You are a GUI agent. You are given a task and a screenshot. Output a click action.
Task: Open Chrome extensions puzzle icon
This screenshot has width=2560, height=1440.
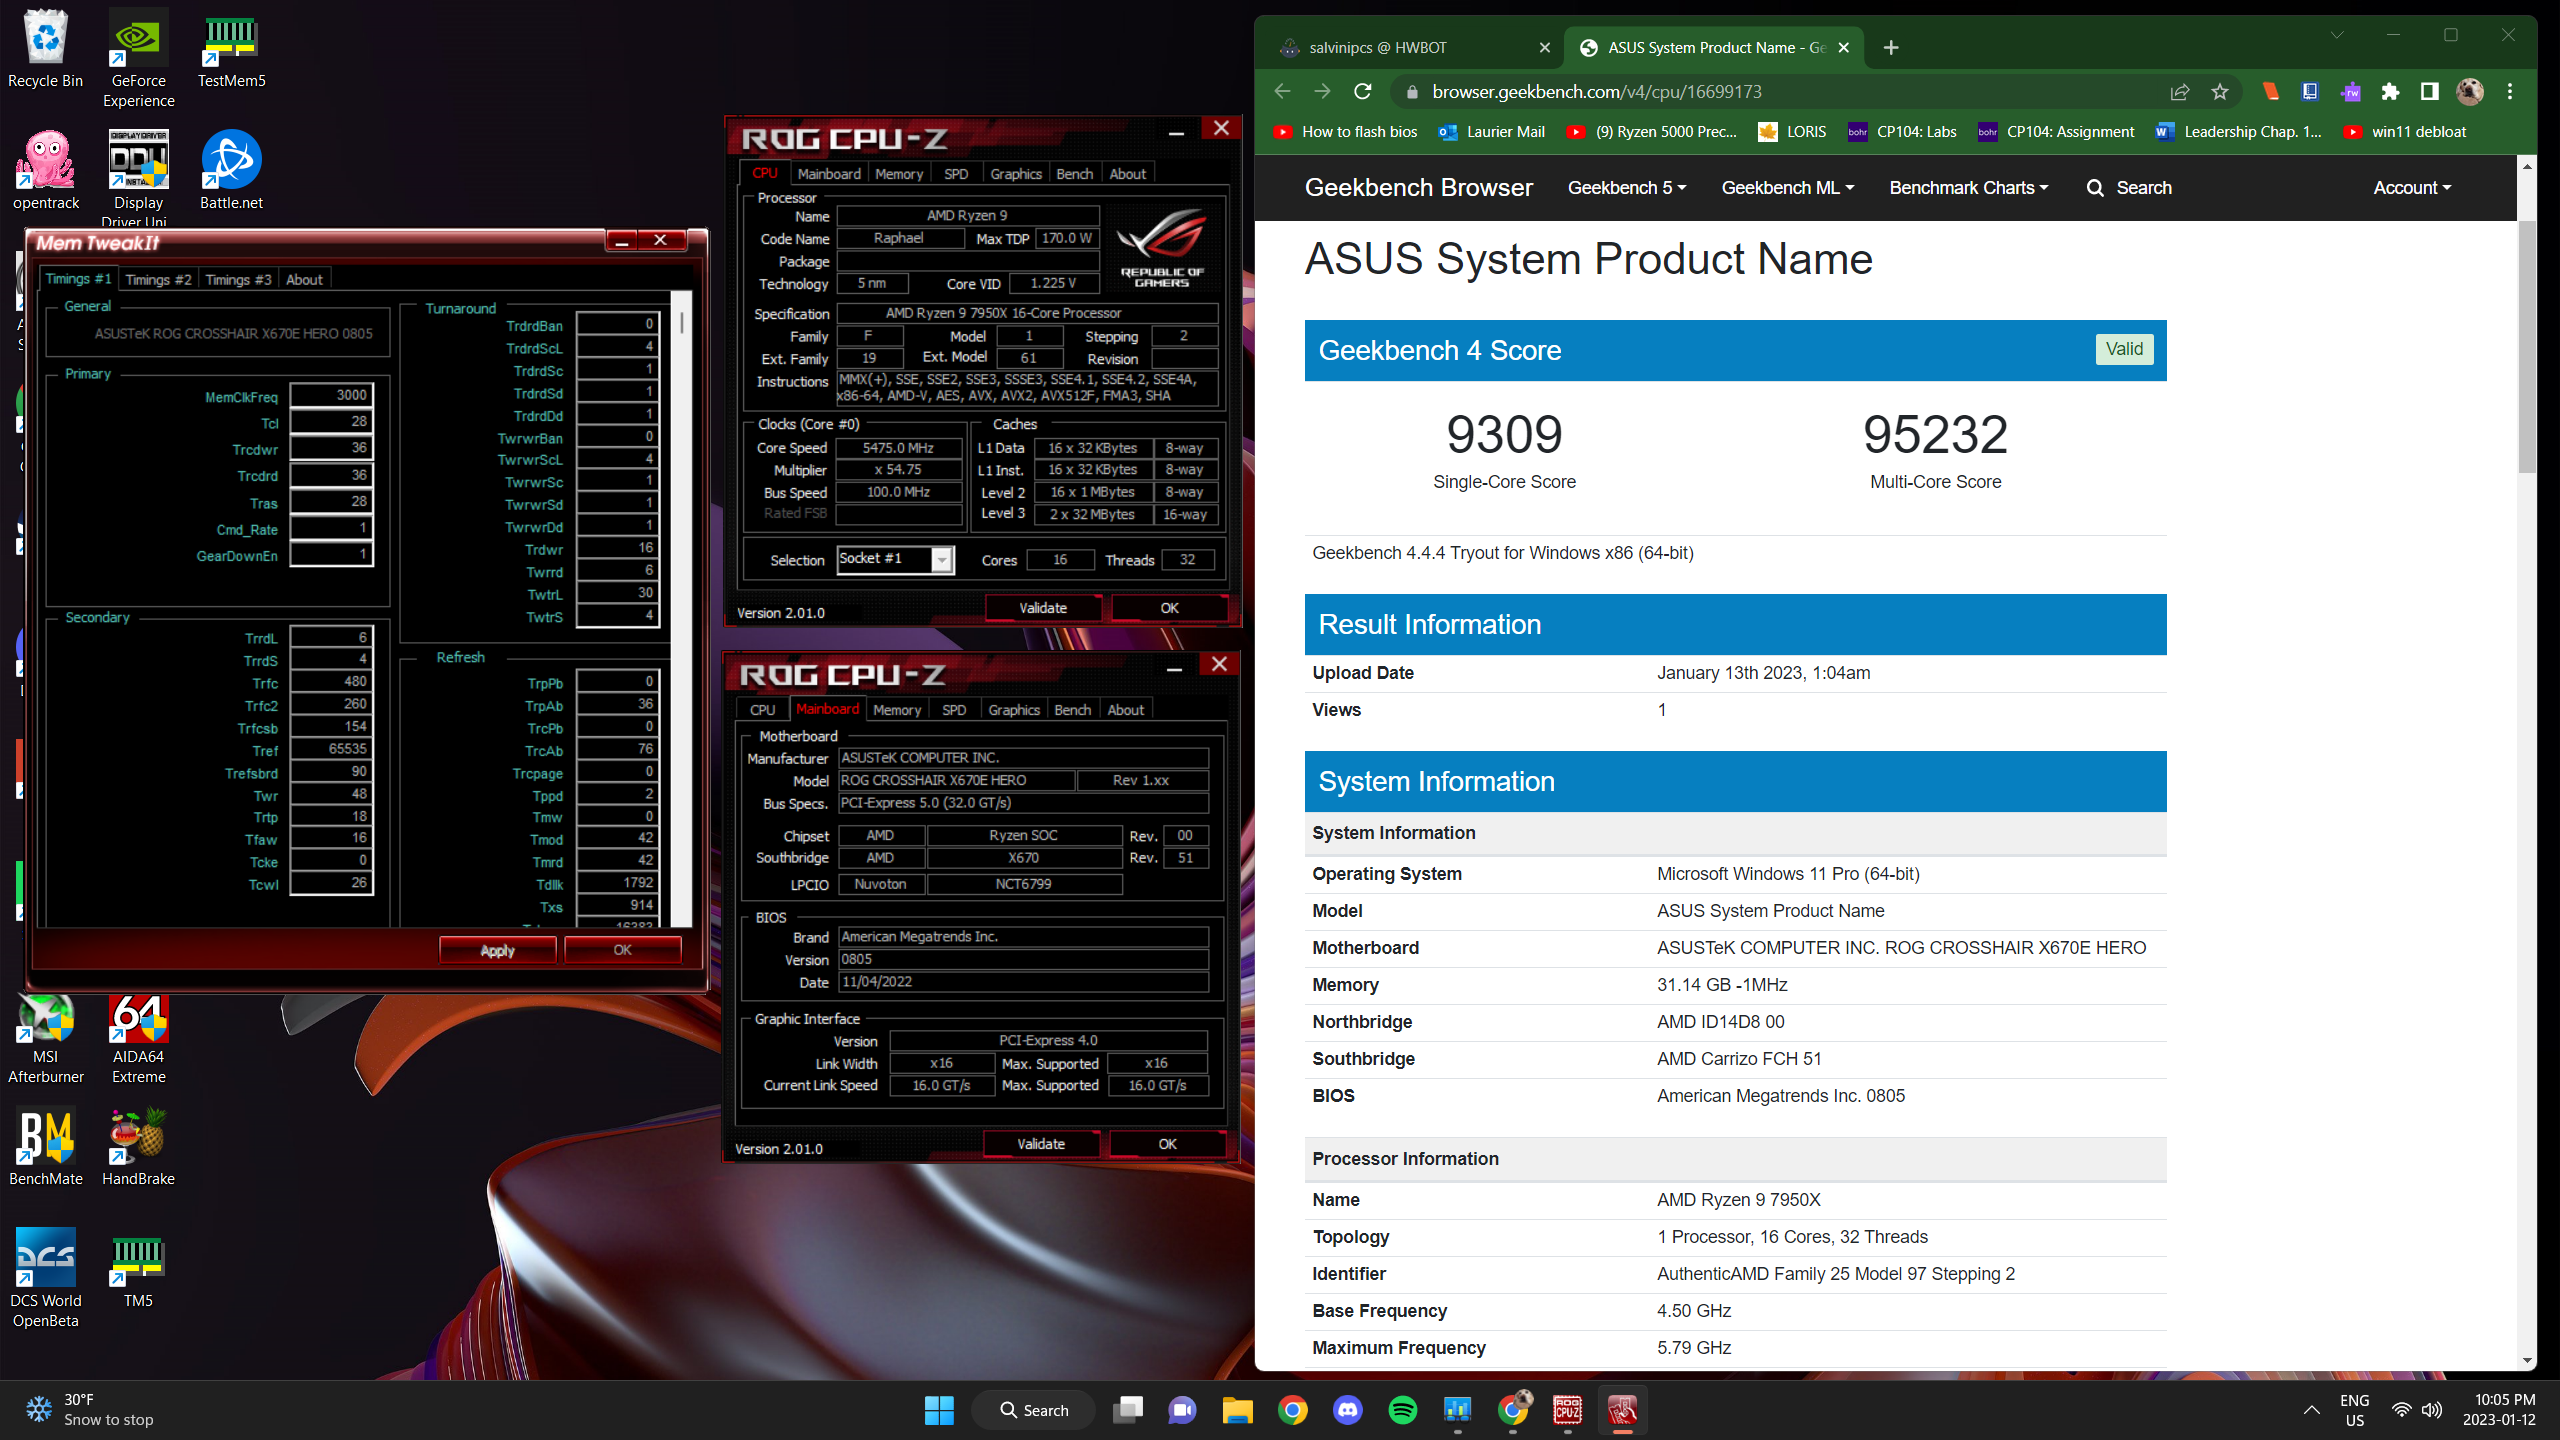tap(2390, 92)
